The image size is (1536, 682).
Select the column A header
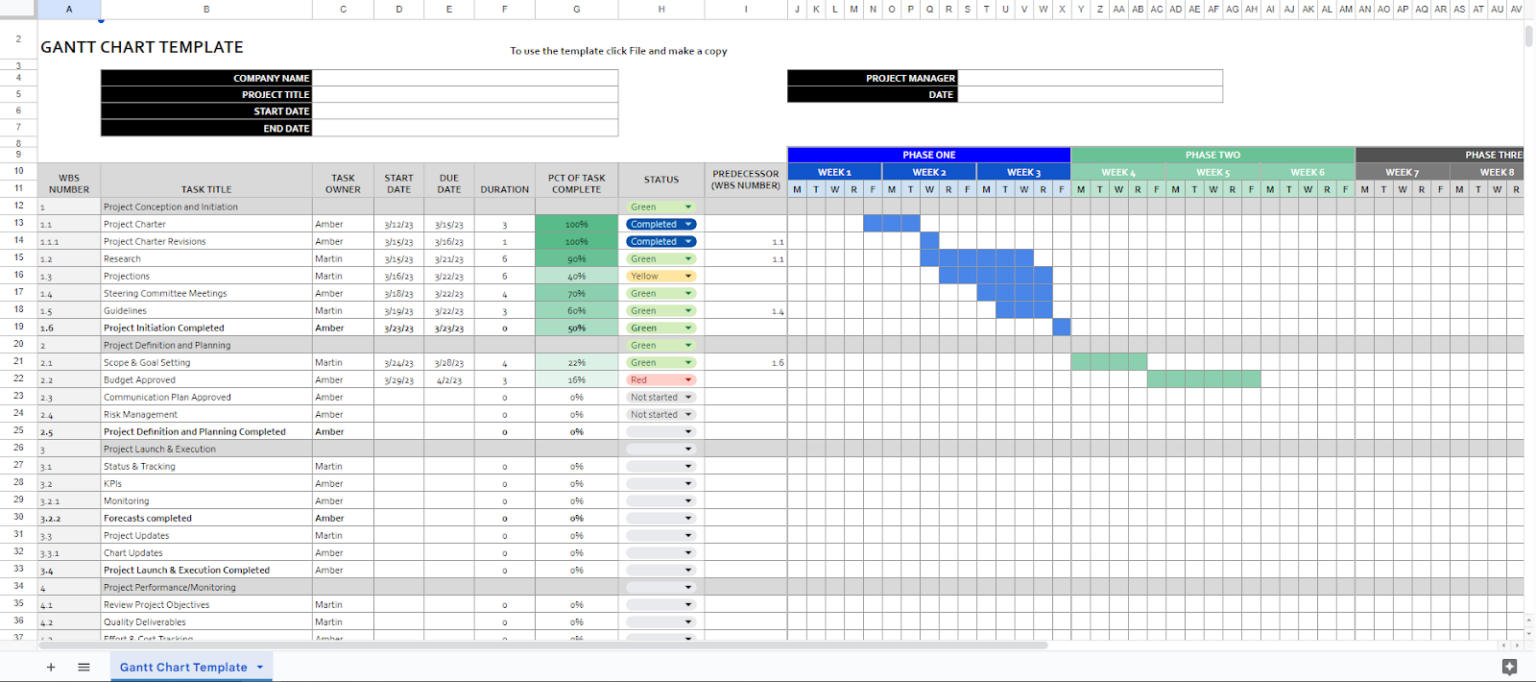(68, 8)
